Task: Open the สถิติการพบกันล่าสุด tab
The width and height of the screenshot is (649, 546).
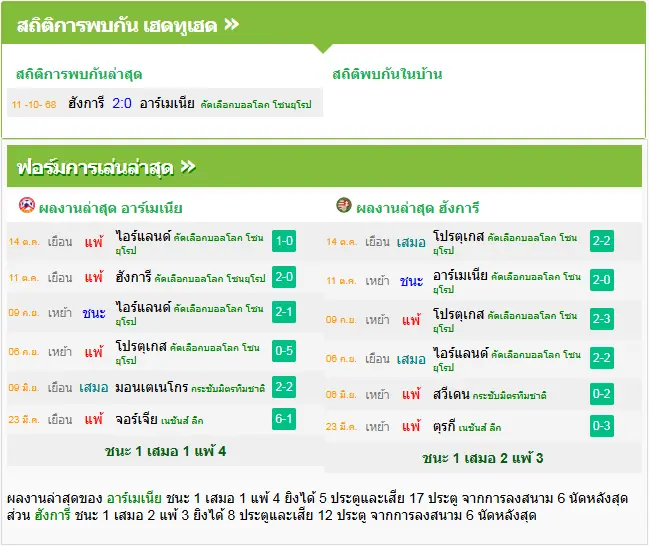Action: [79, 75]
